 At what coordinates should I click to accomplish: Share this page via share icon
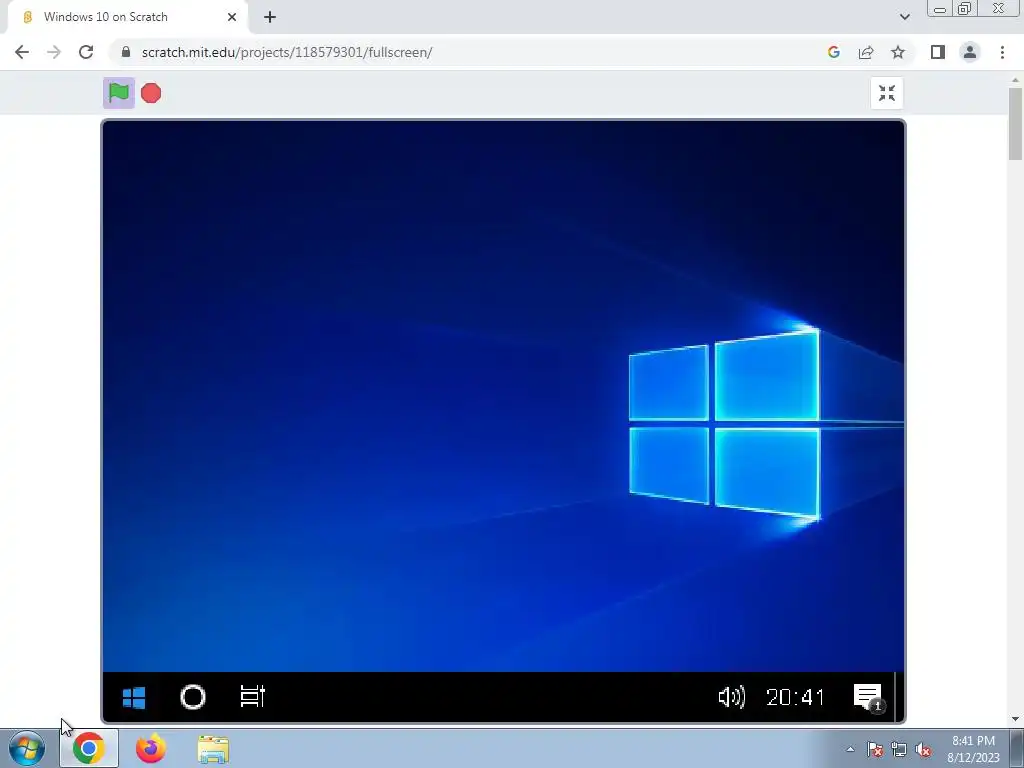click(x=866, y=52)
